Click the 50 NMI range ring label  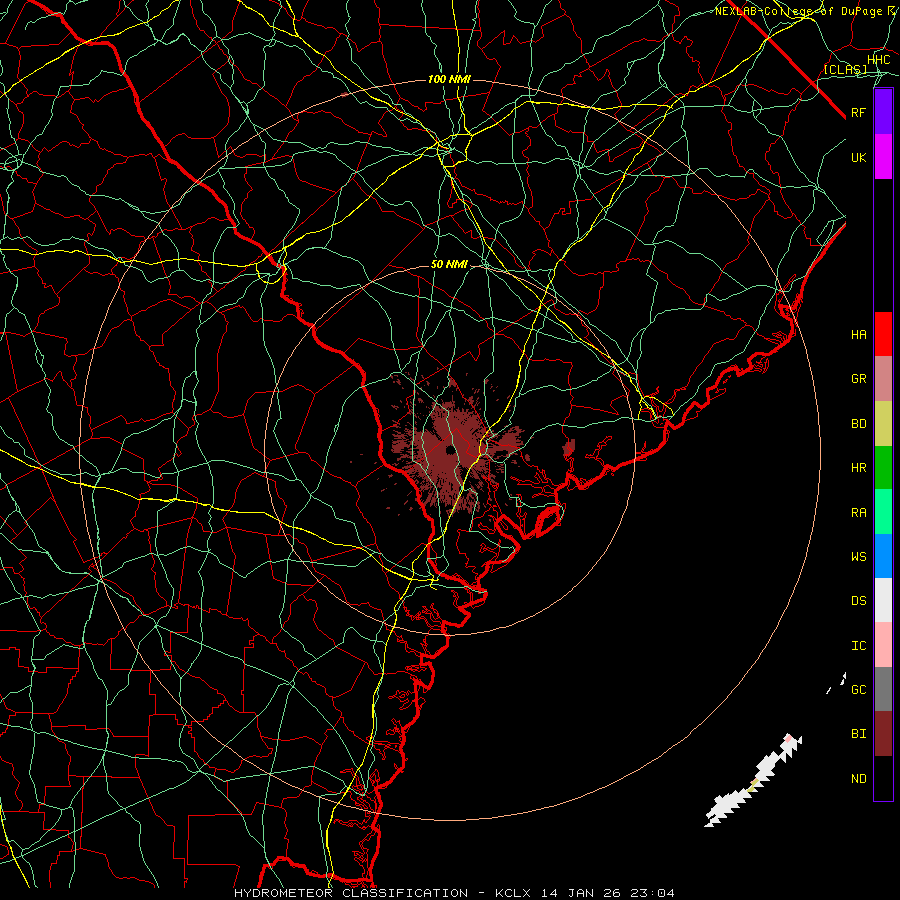click(449, 264)
